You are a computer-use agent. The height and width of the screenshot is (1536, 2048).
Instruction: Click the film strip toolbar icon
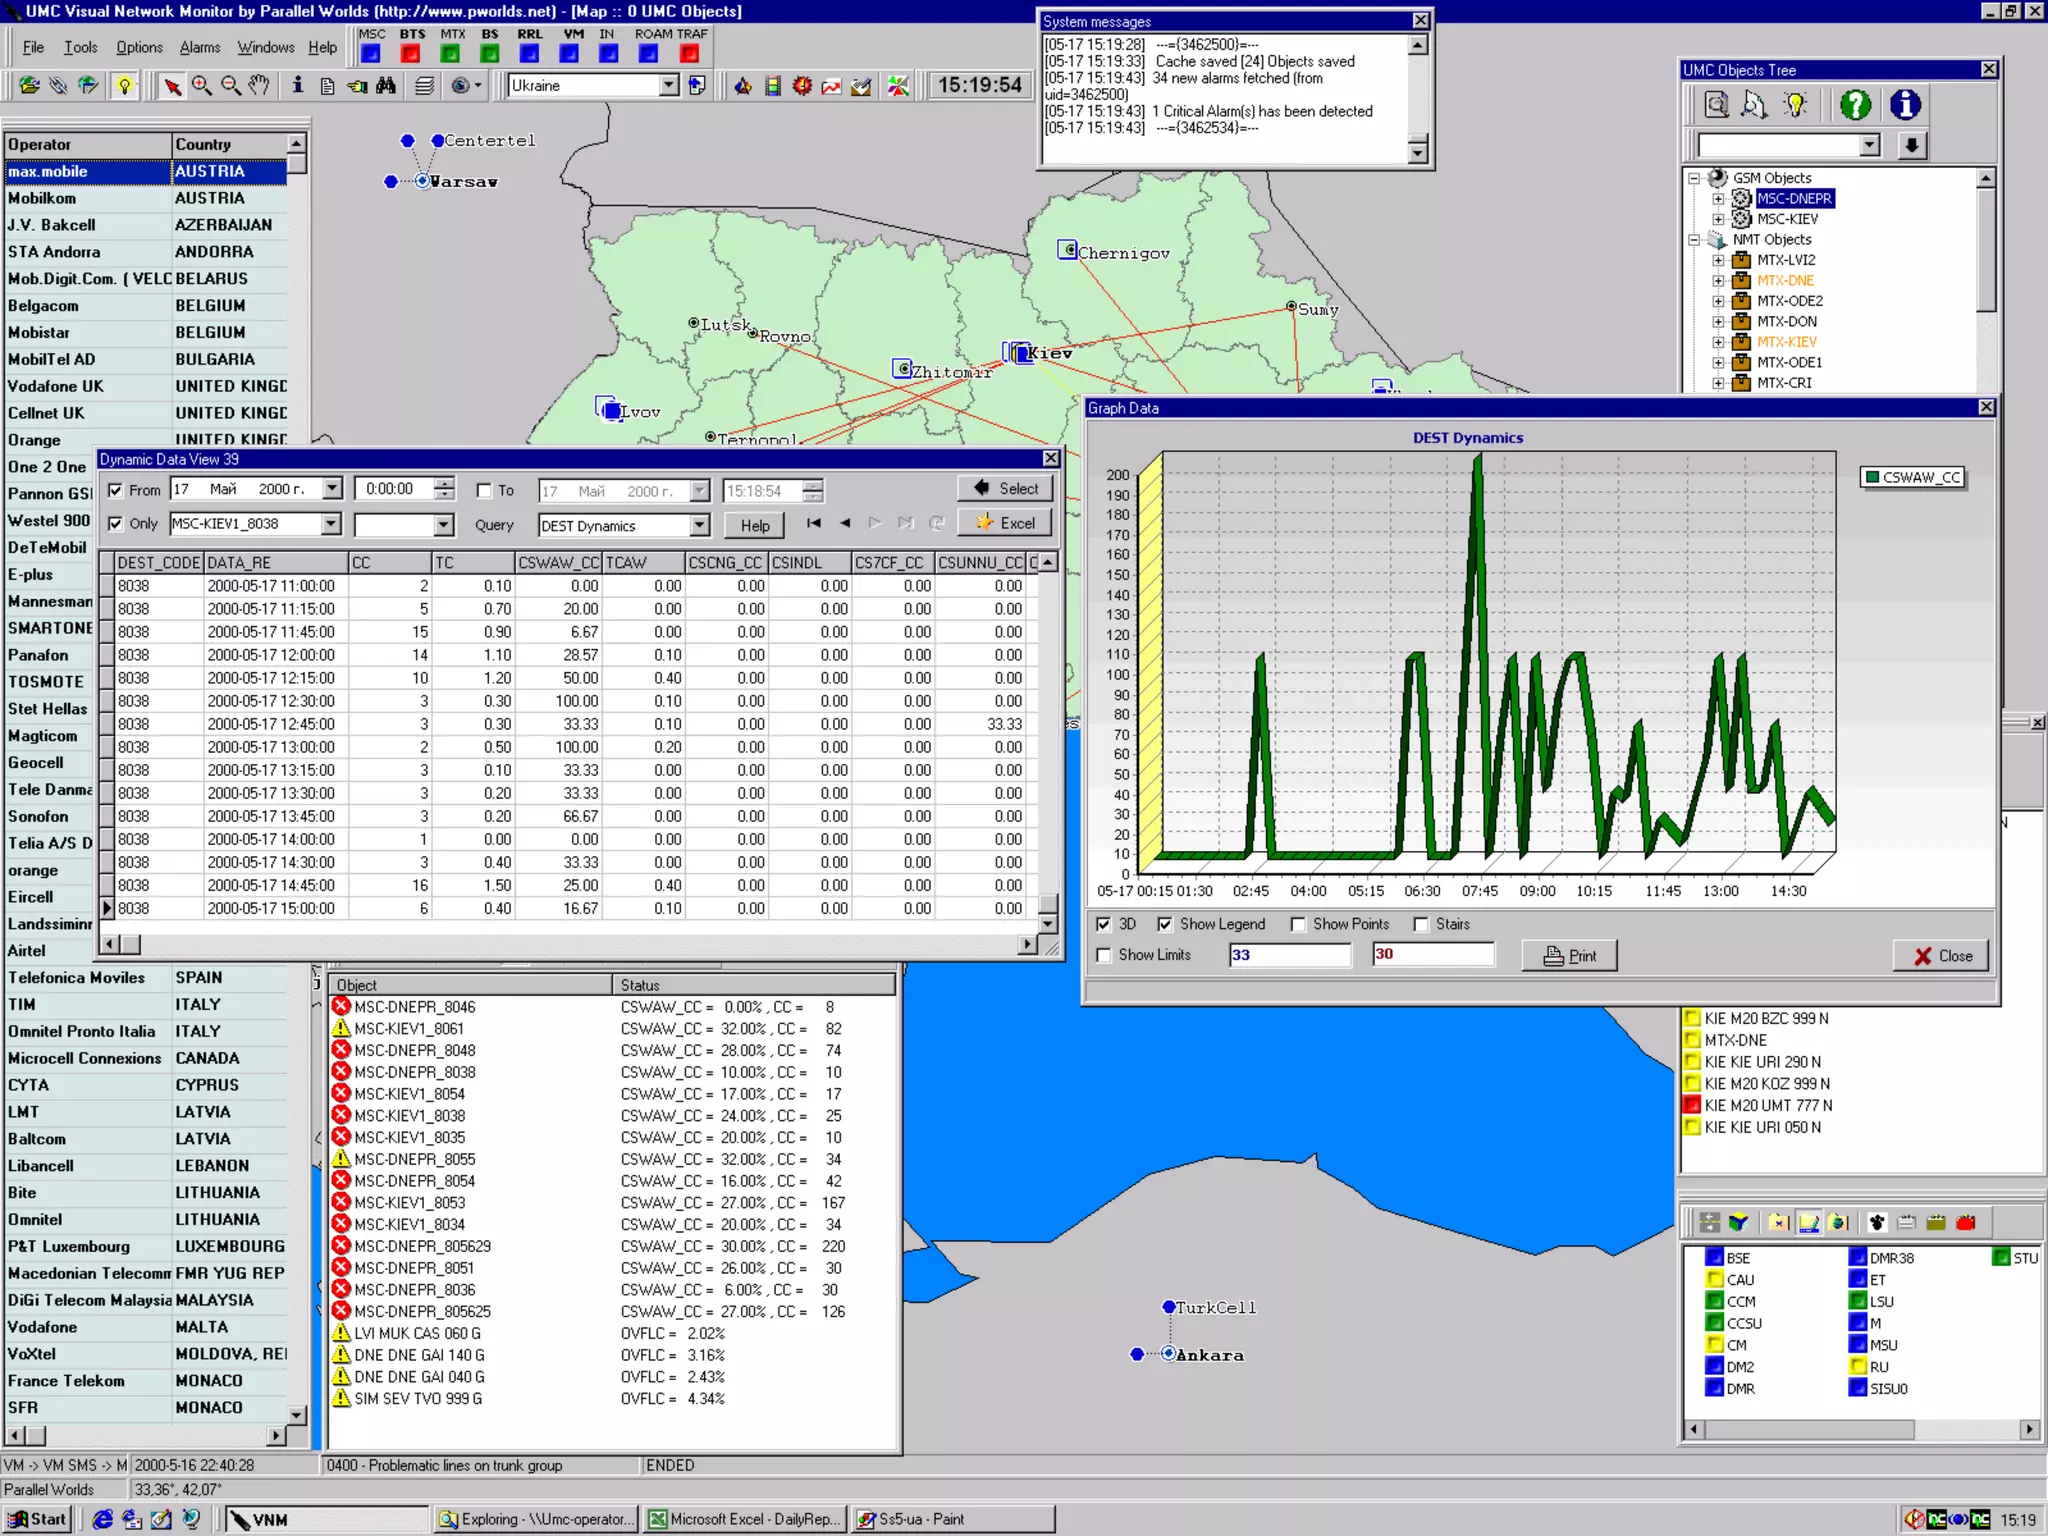[x=772, y=86]
